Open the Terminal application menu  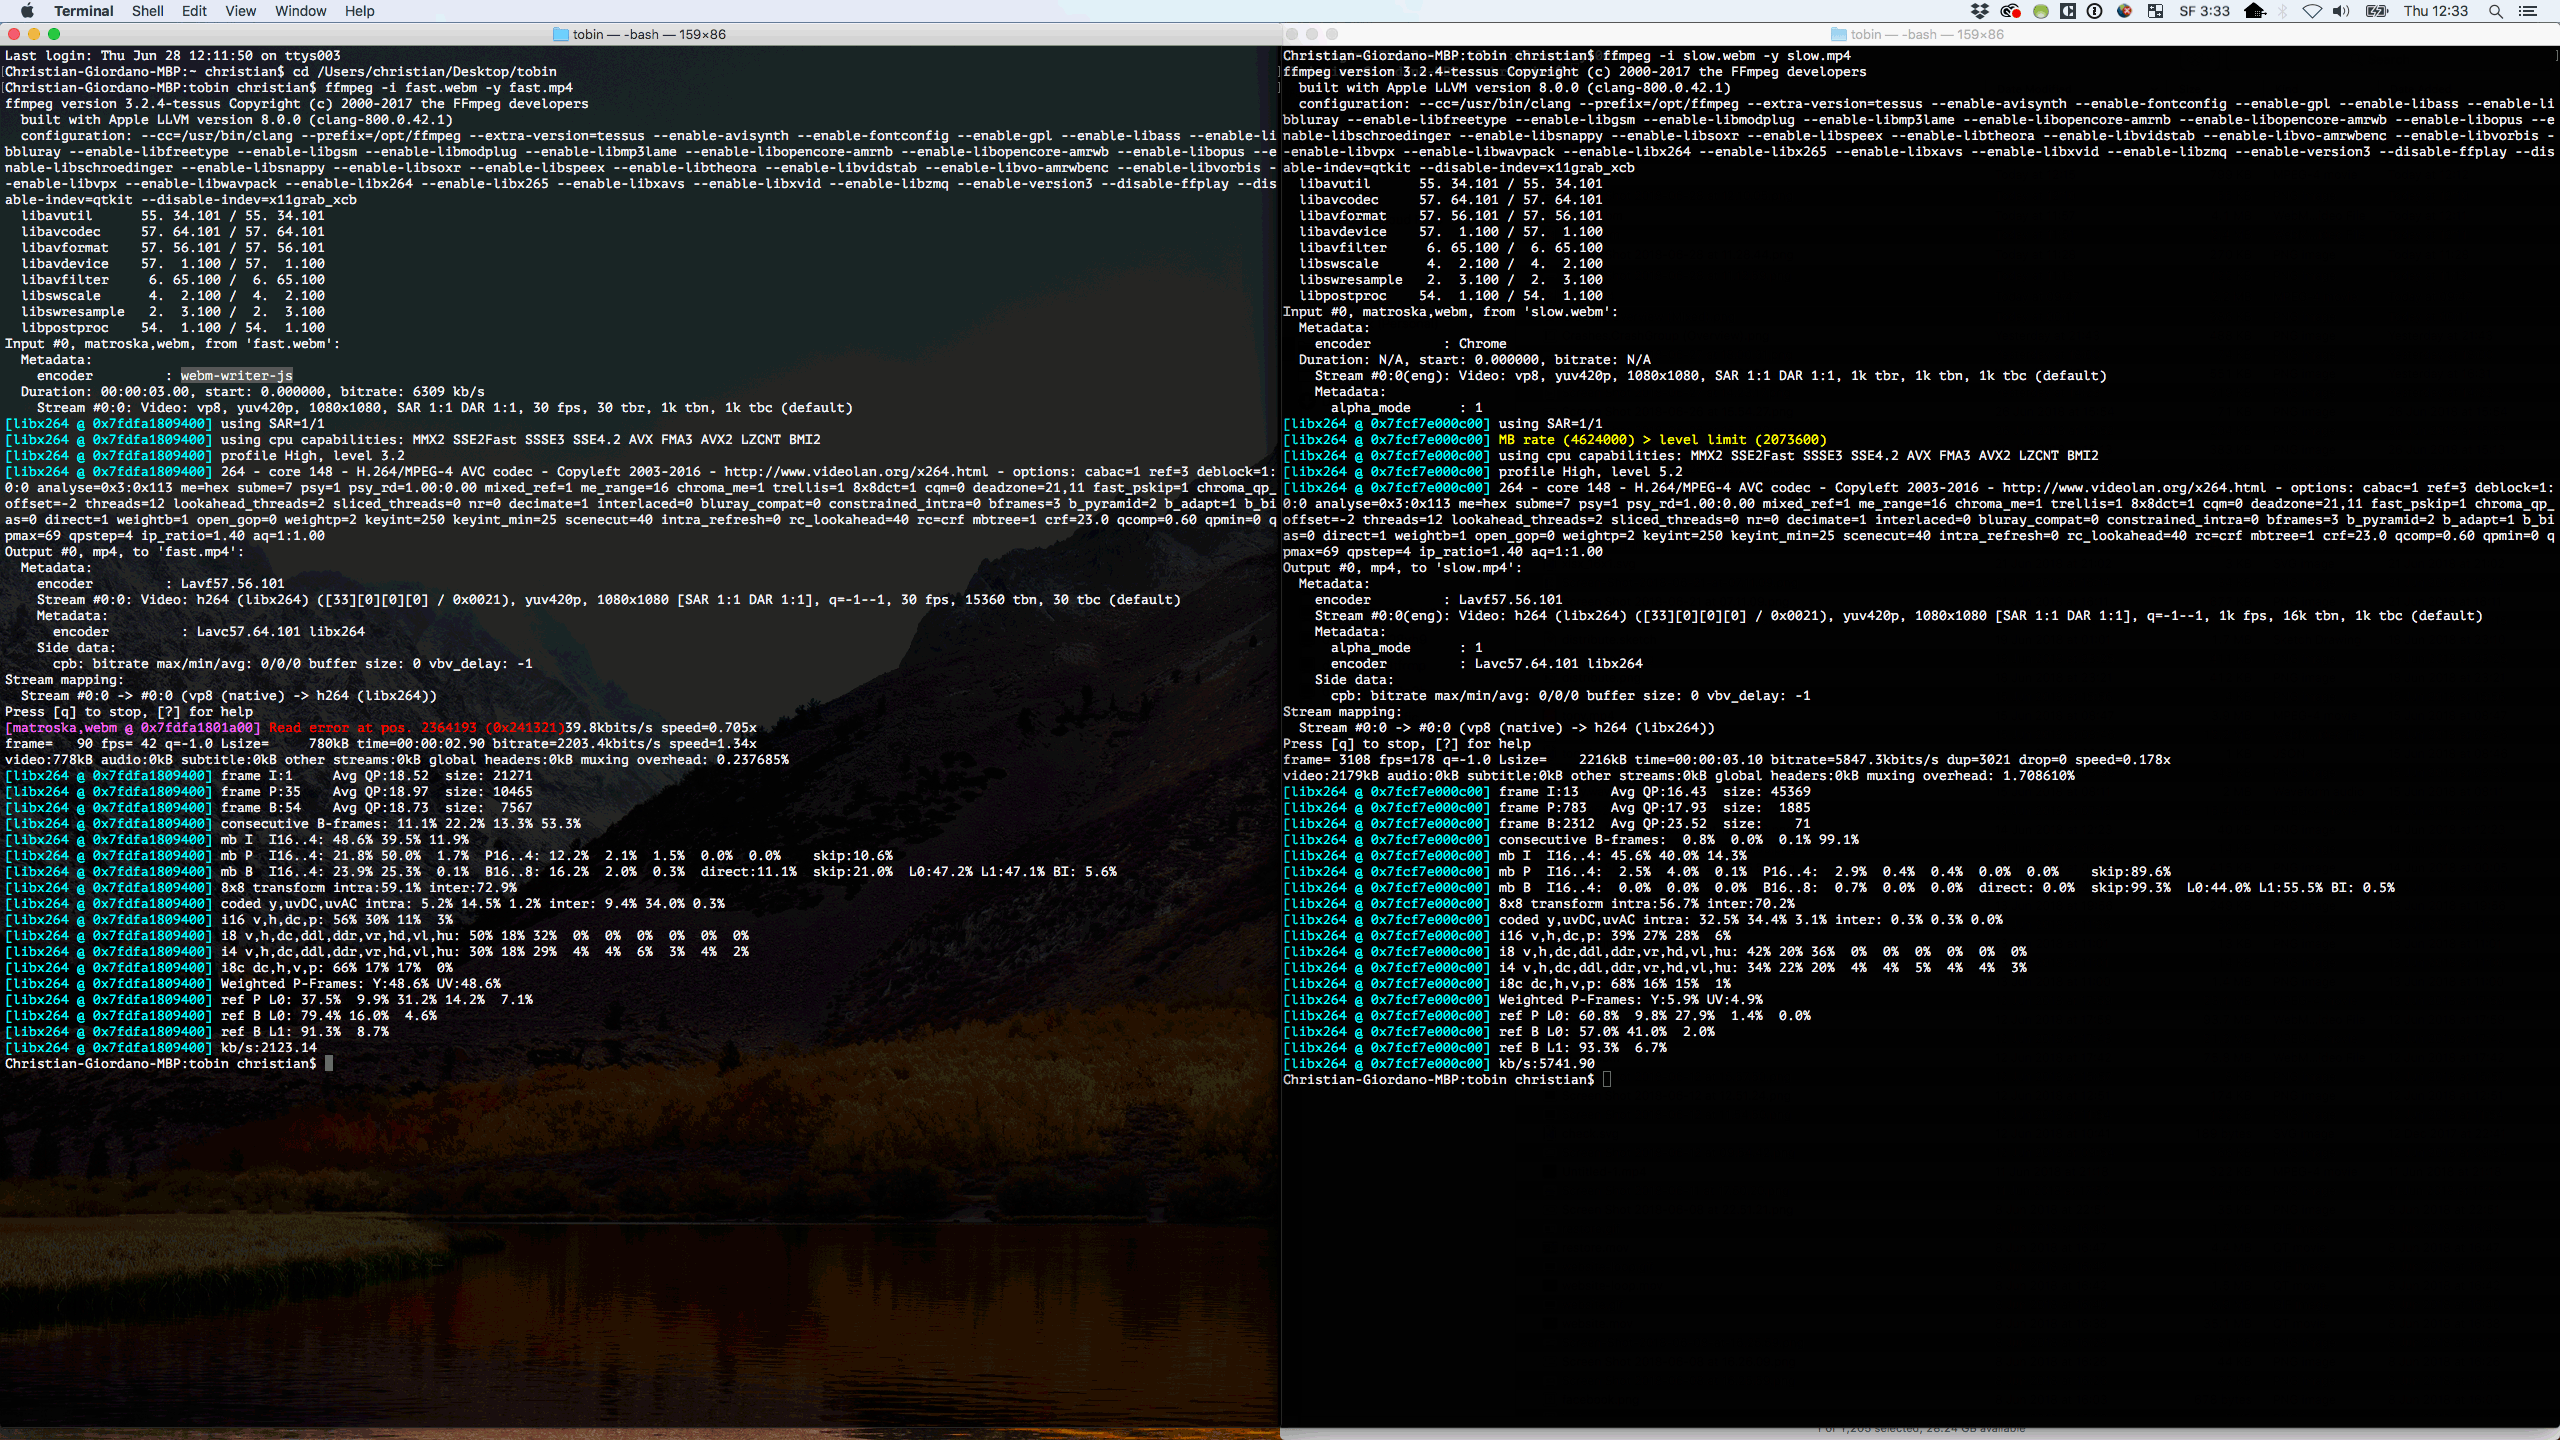[x=83, y=11]
